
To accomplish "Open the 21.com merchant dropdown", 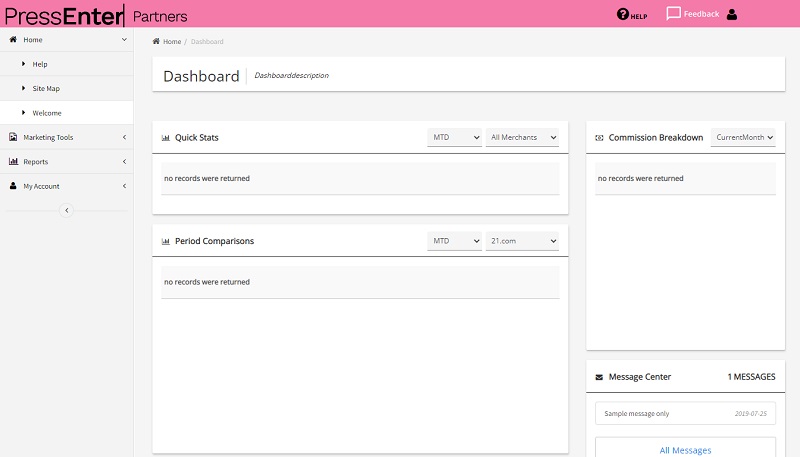I will (x=522, y=241).
